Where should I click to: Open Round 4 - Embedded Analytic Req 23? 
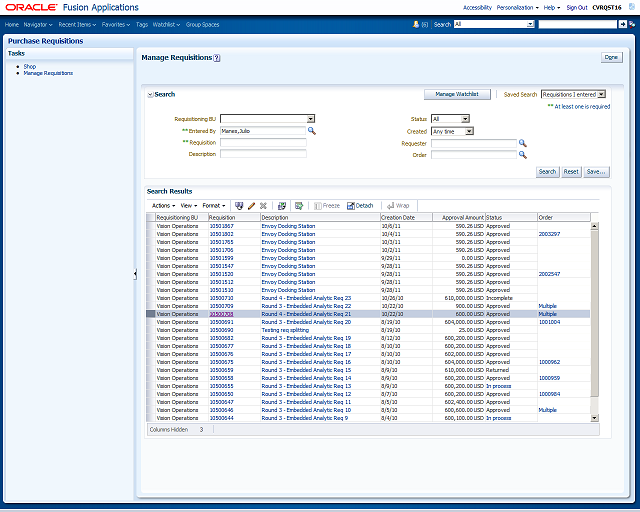(x=306, y=298)
